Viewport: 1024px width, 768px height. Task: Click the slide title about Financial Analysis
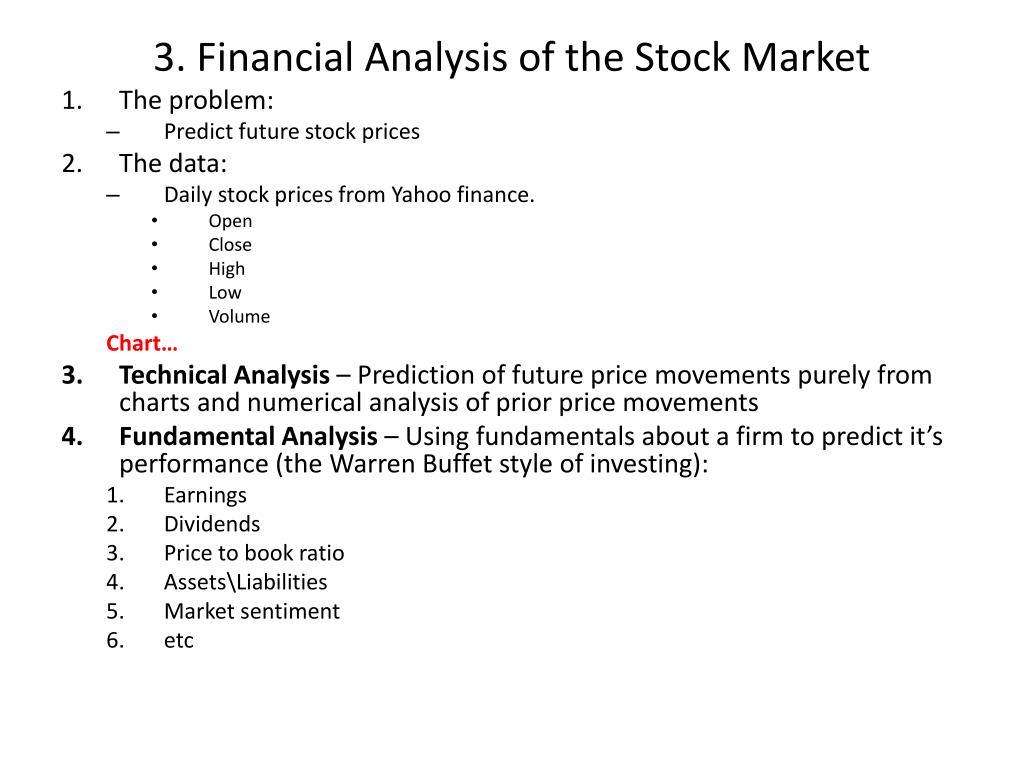coord(511,57)
